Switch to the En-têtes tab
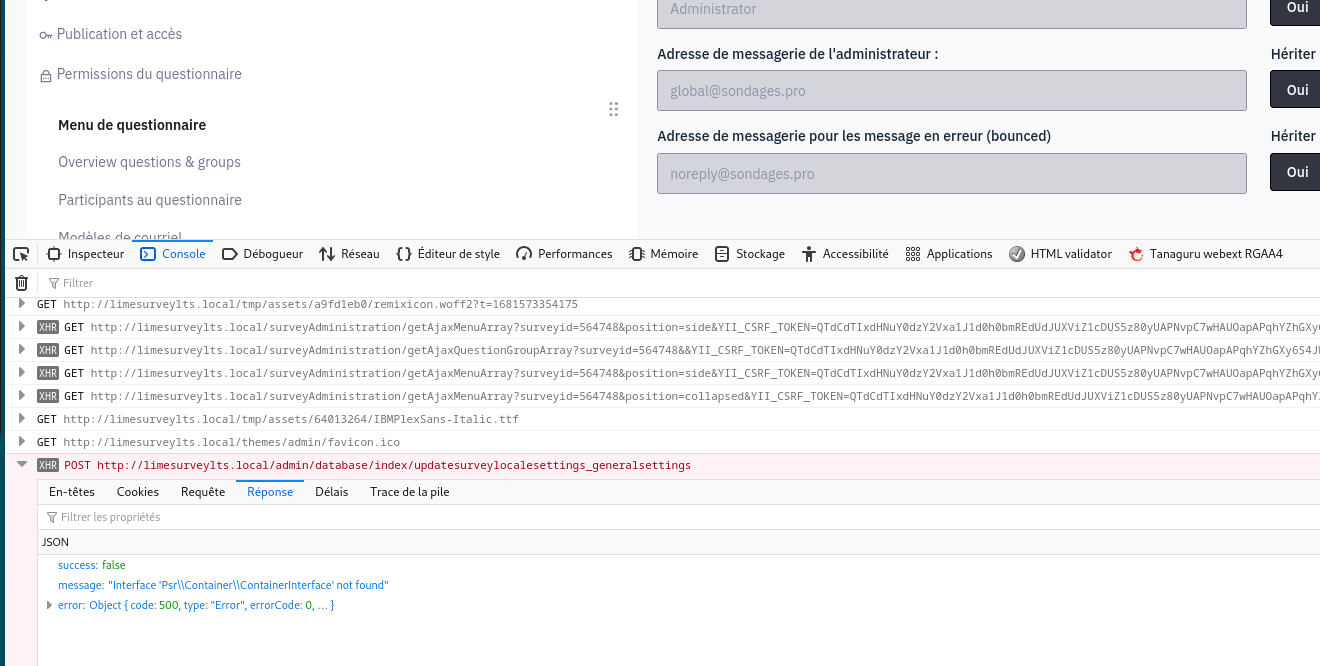The height and width of the screenshot is (666, 1320). (x=72, y=491)
